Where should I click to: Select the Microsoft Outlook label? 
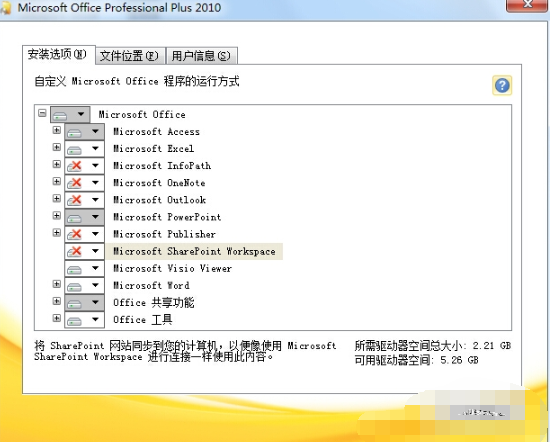[159, 200]
